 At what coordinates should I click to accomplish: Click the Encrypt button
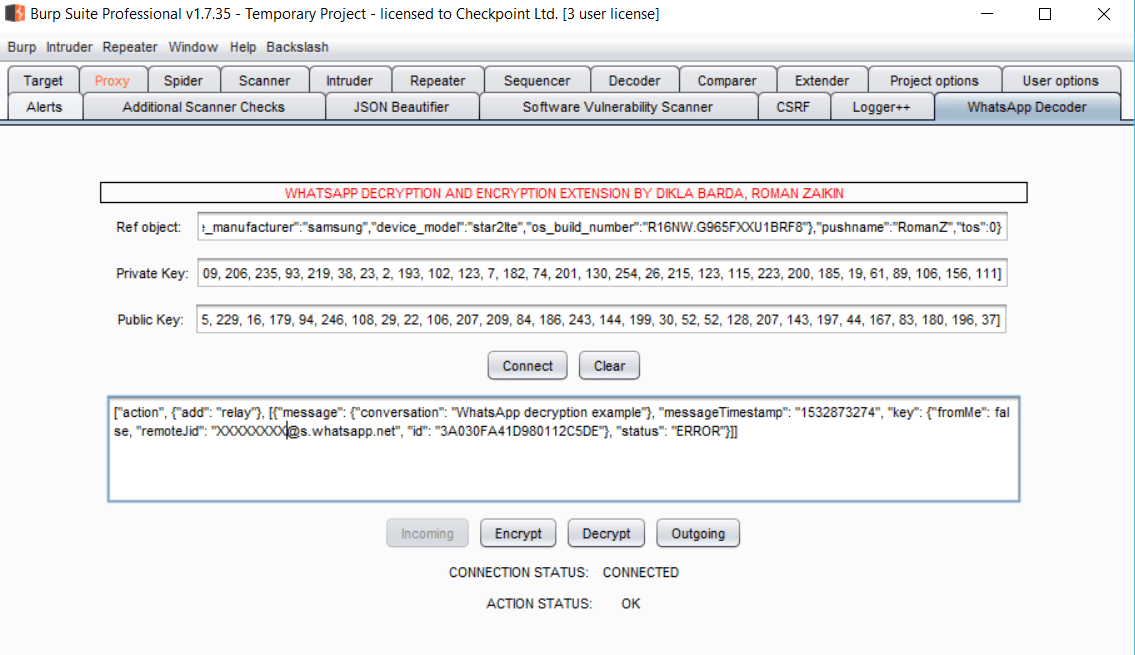(518, 533)
